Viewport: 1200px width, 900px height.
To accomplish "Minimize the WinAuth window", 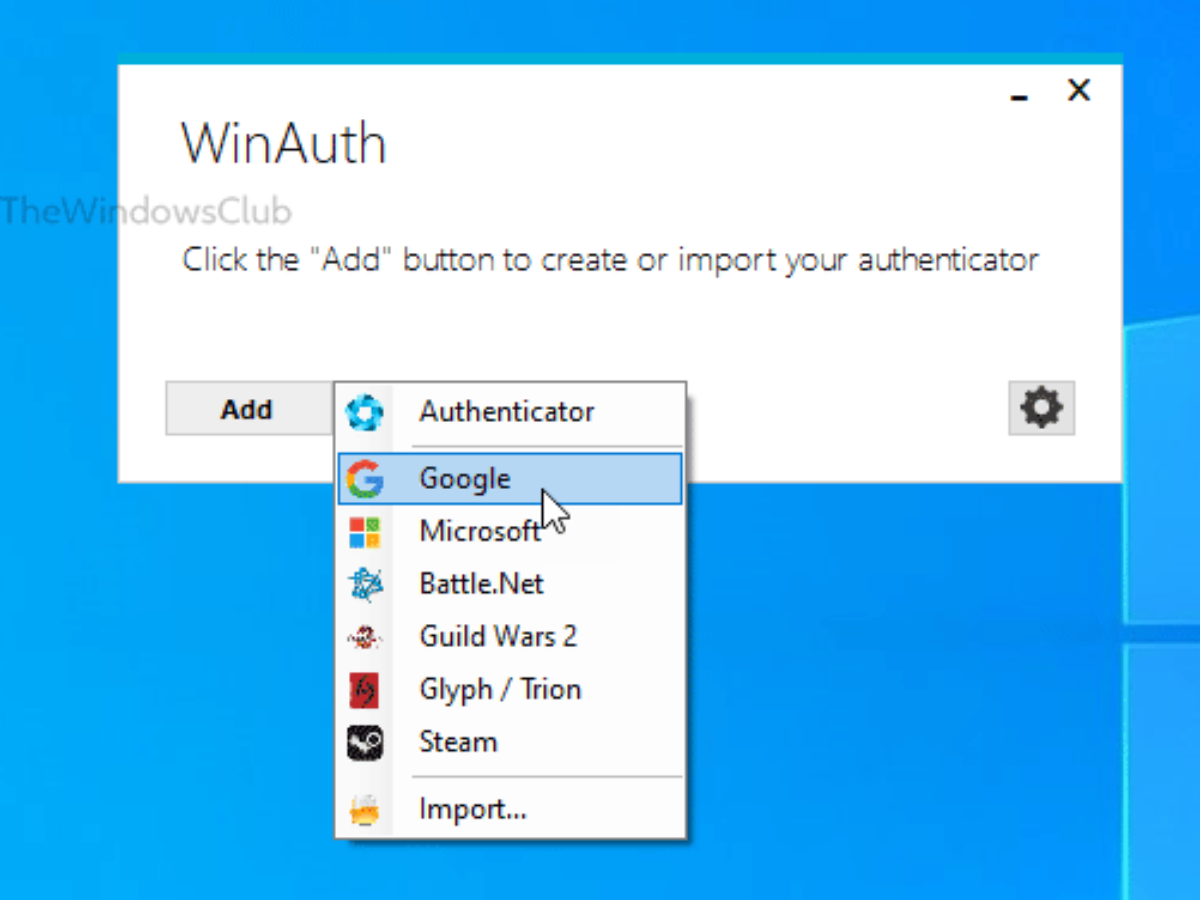I will tap(1019, 97).
